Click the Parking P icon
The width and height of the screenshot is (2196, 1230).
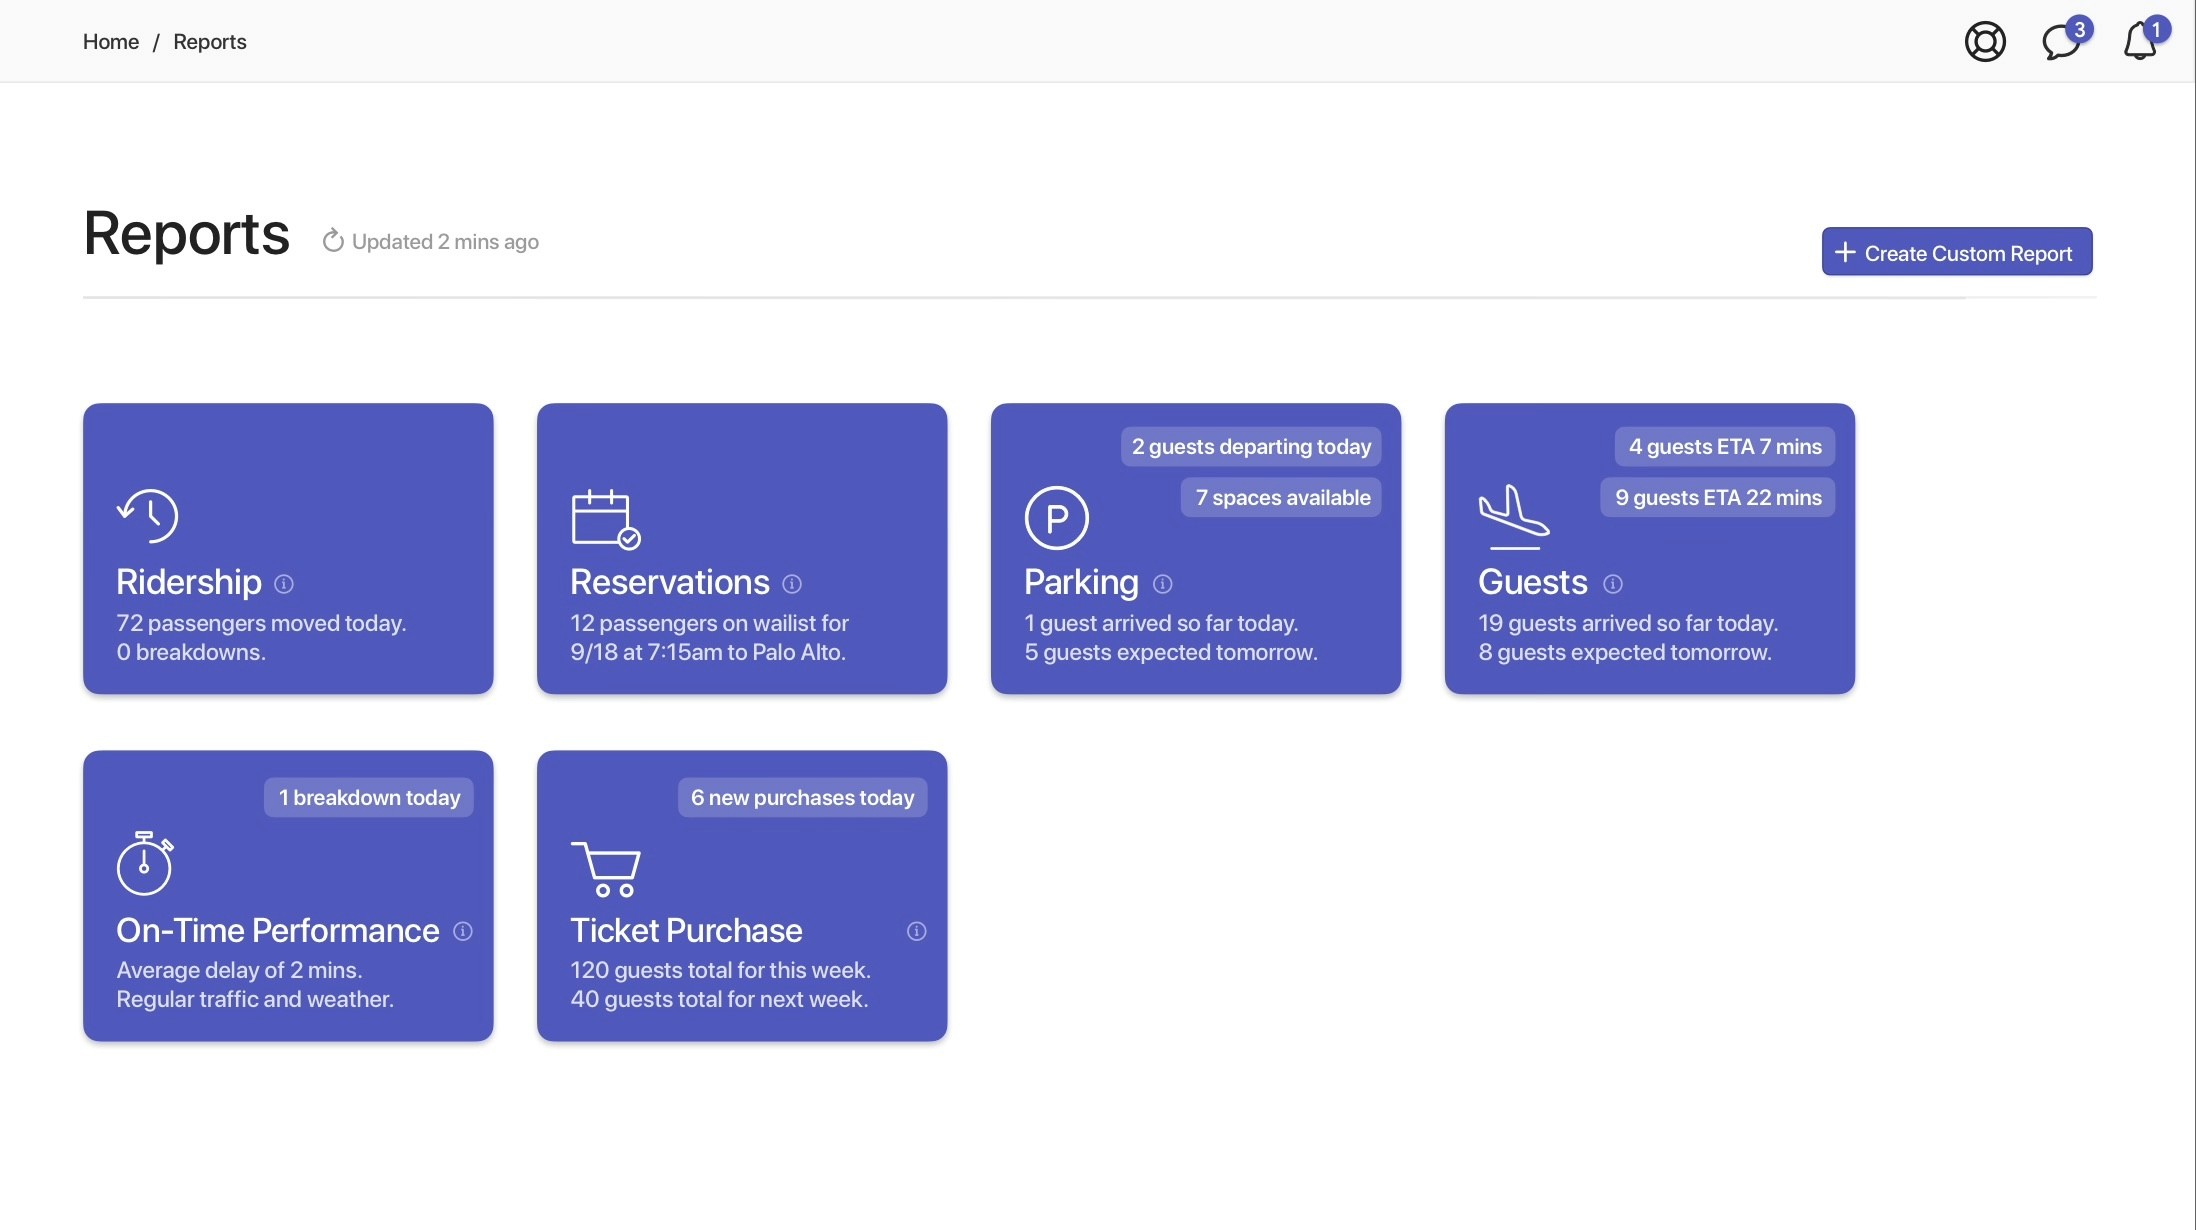click(1056, 518)
